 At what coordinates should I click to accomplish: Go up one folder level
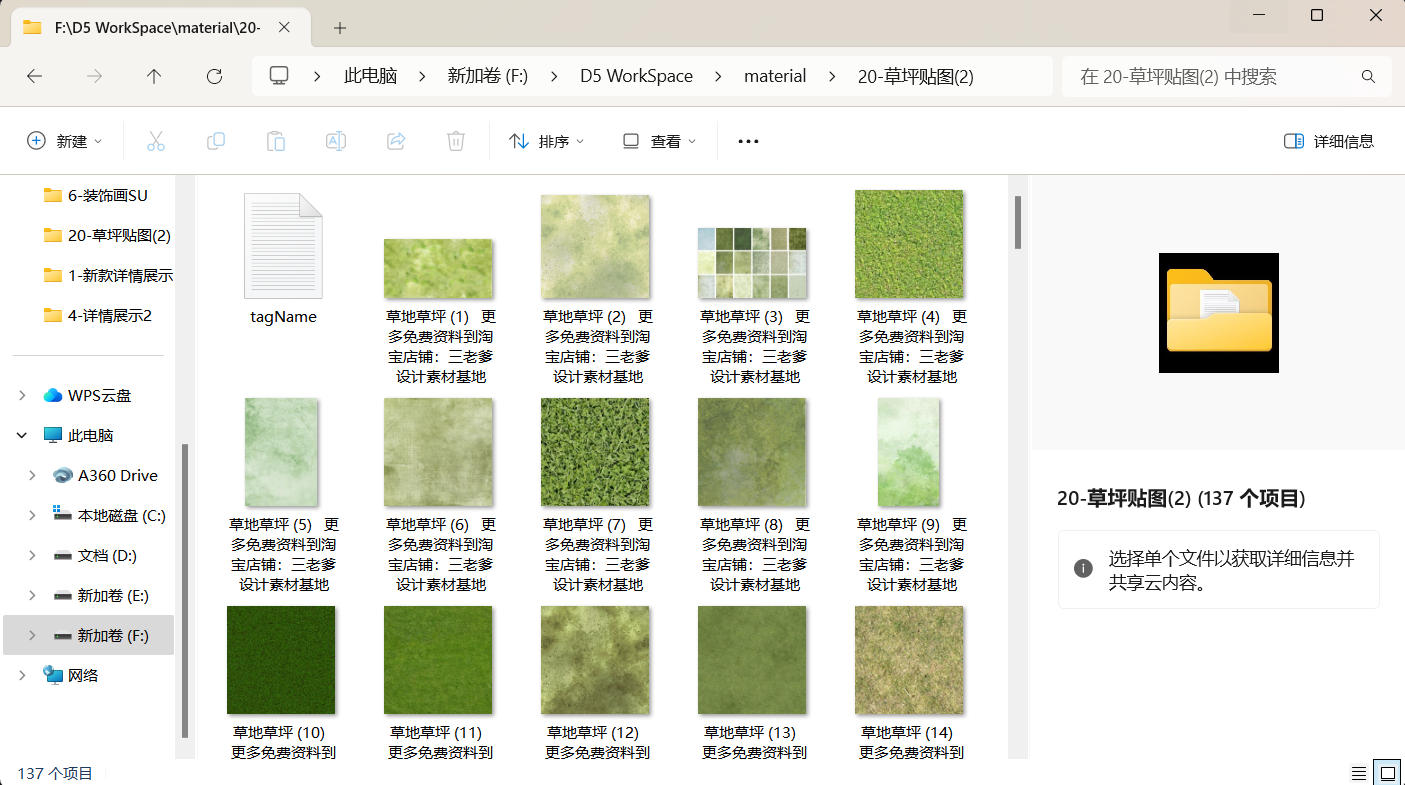coord(154,76)
